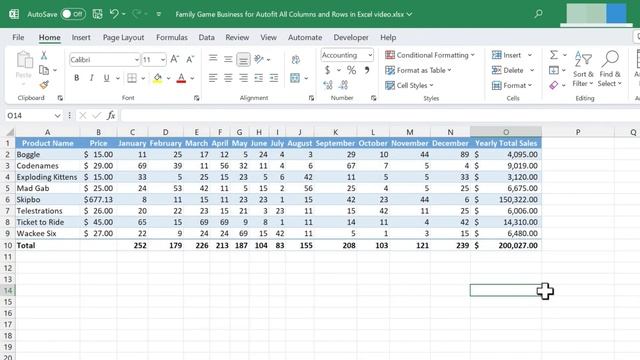The height and width of the screenshot is (360, 640).
Task: Click the Accounting dollar sign icon
Action: coord(327,70)
